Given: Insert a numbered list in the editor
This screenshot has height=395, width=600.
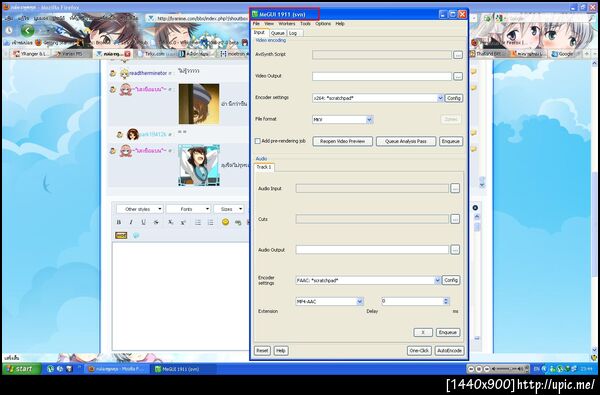Looking at the screenshot, I should pos(210,222).
